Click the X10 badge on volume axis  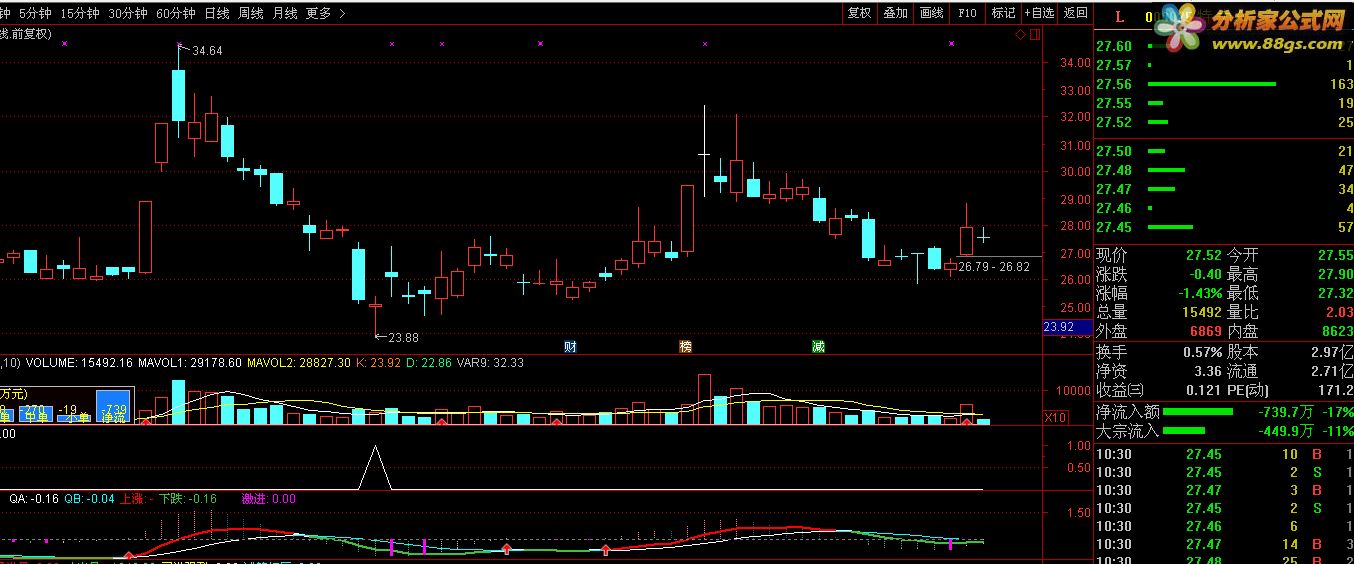(x=1055, y=417)
